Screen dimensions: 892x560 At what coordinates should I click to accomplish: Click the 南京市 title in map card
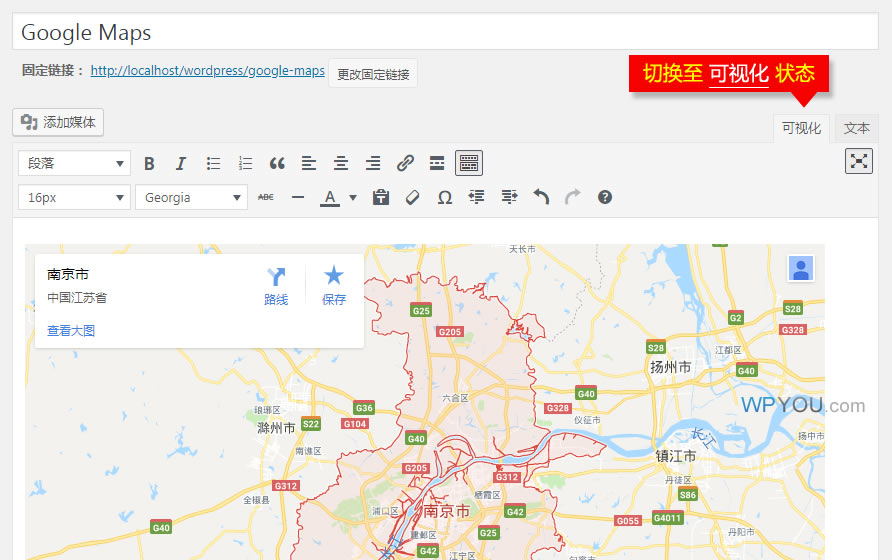(x=68, y=274)
